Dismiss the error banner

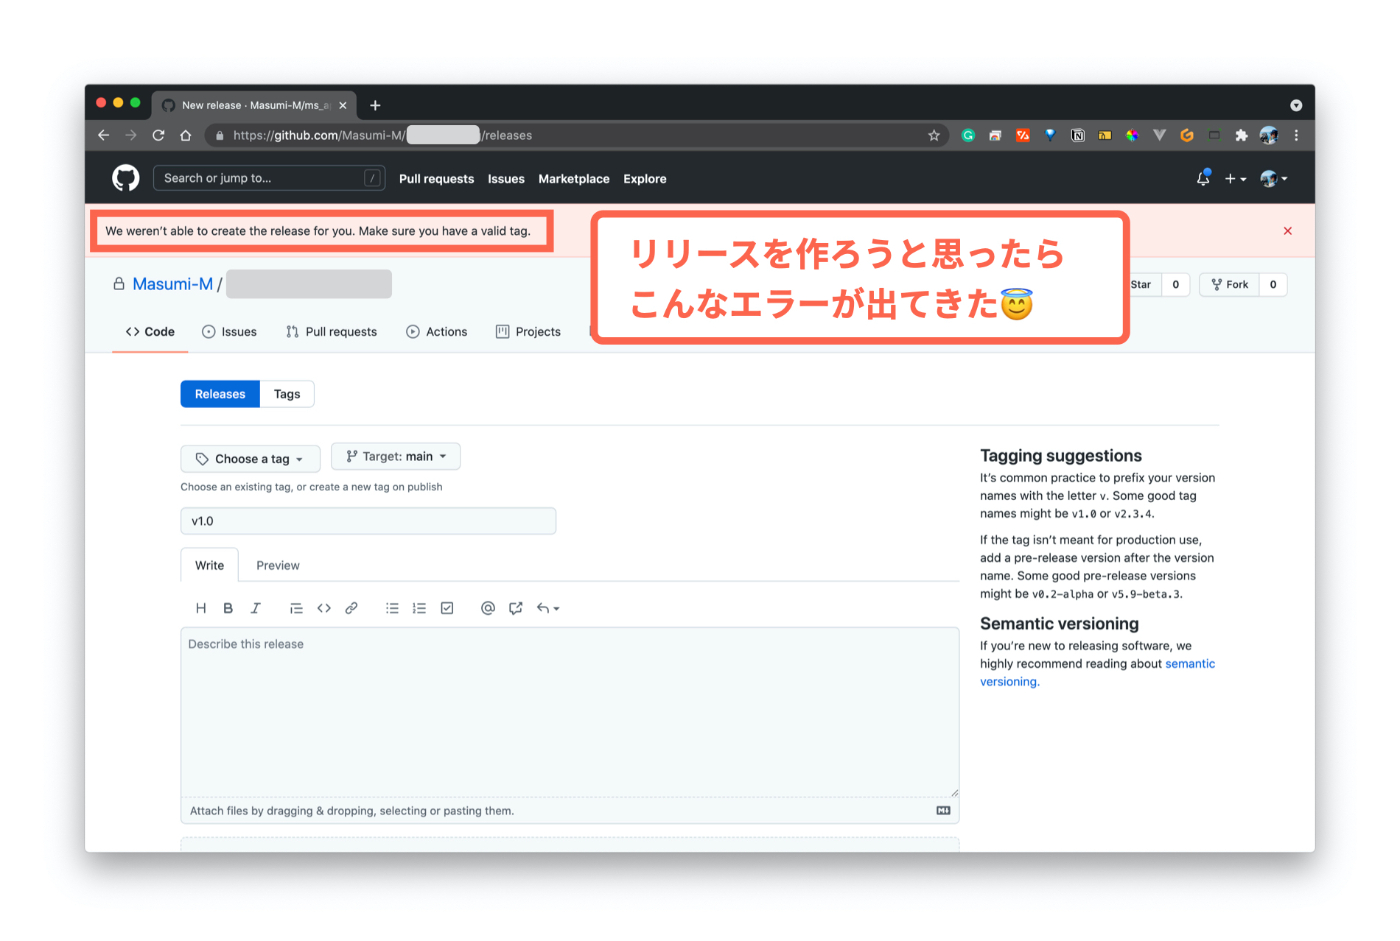click(1288, 231)
